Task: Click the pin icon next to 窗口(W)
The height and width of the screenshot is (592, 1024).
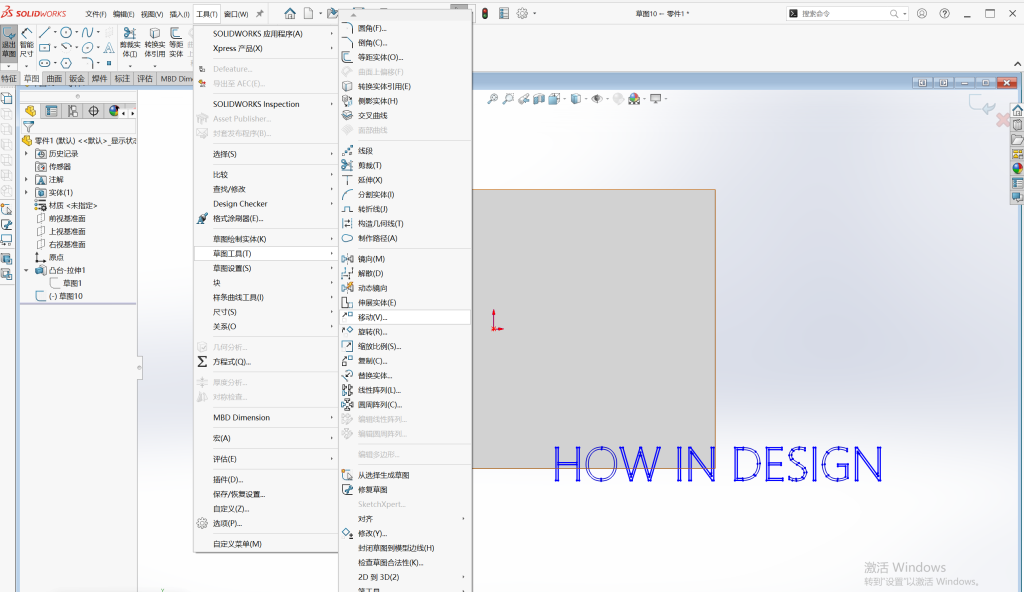Action: tap(259, 14)
